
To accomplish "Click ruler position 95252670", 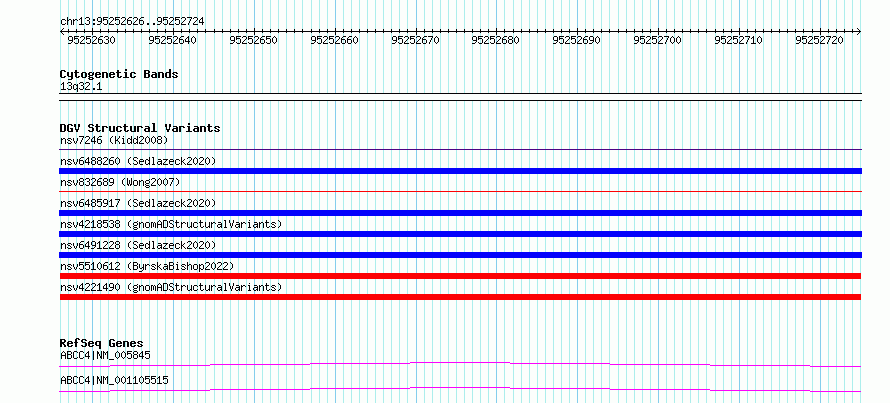I will point(416,40).
